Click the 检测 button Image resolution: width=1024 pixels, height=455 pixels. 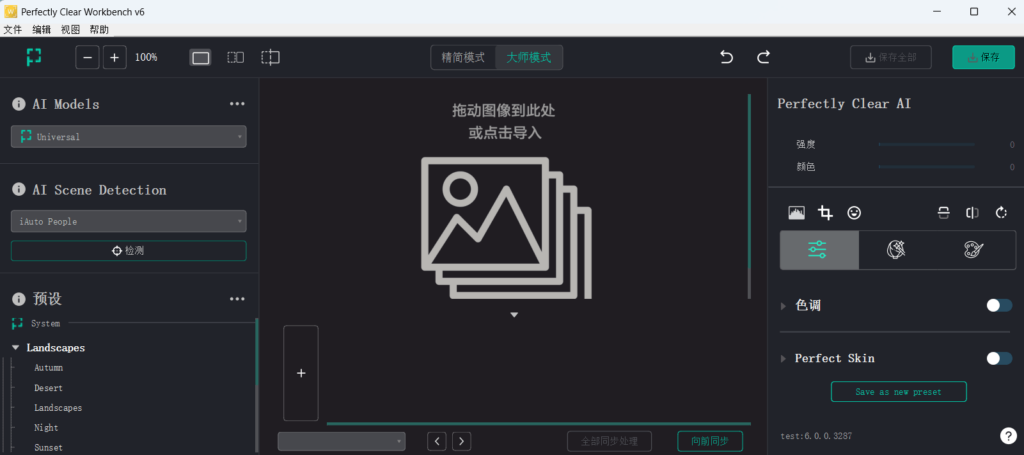pyautogui.click(x=129, y=251)
